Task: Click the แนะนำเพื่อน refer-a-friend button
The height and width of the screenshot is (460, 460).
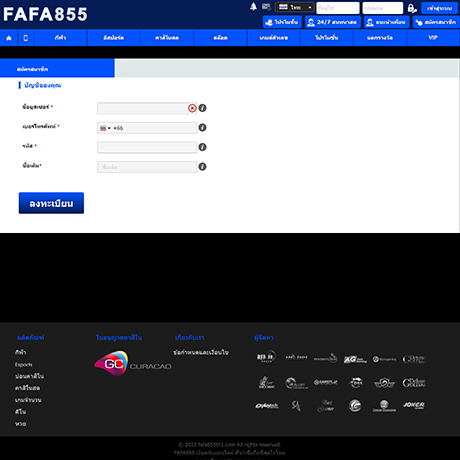Action: click(x=386, y=22)
